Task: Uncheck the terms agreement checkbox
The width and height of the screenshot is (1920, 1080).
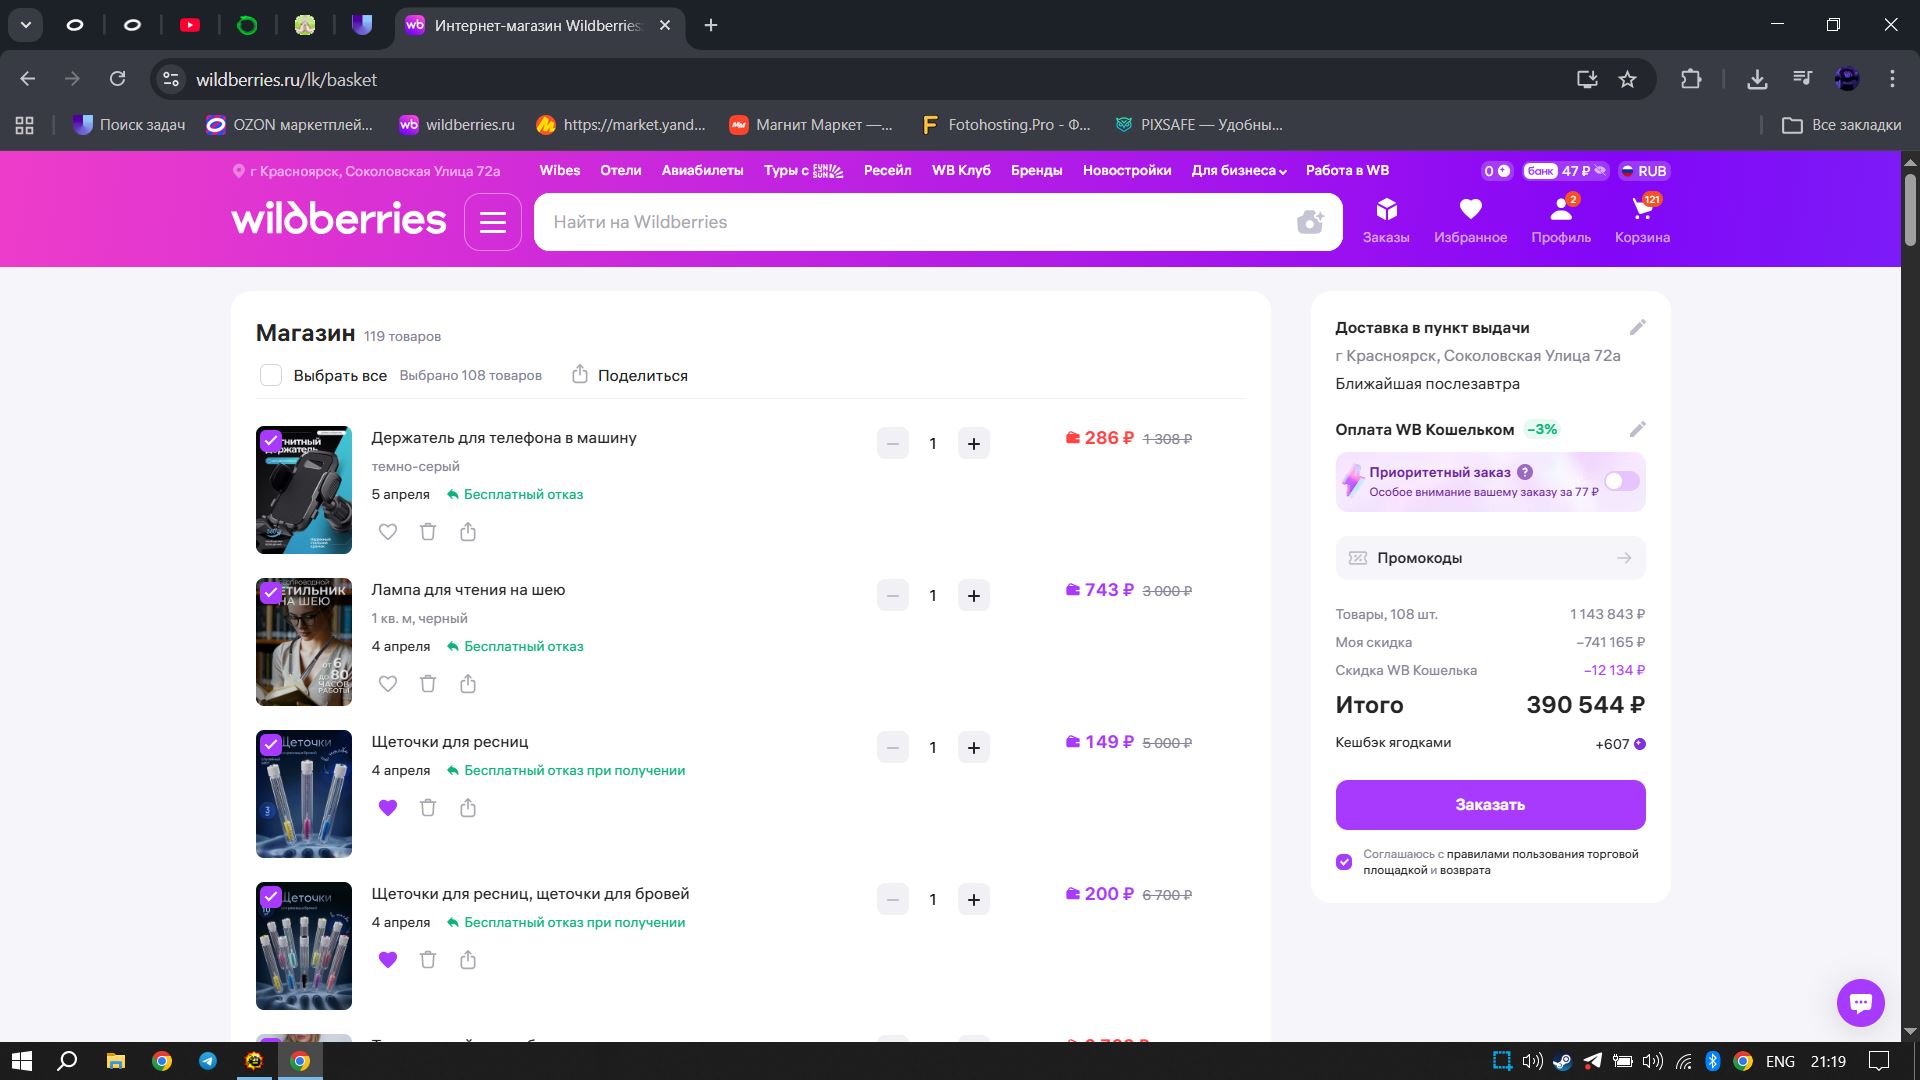Action: click(1344, 862)
